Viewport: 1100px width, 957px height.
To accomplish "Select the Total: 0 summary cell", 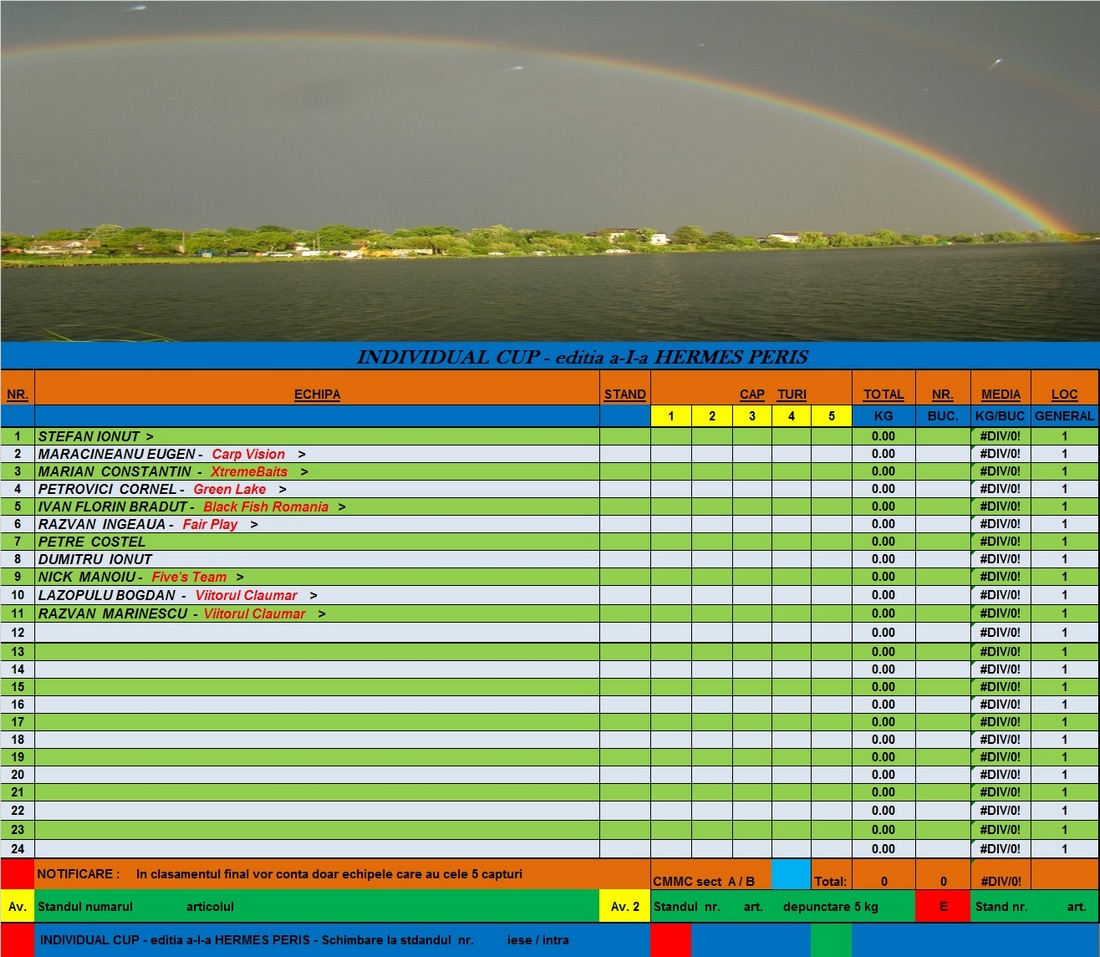I will pos(884,881).
